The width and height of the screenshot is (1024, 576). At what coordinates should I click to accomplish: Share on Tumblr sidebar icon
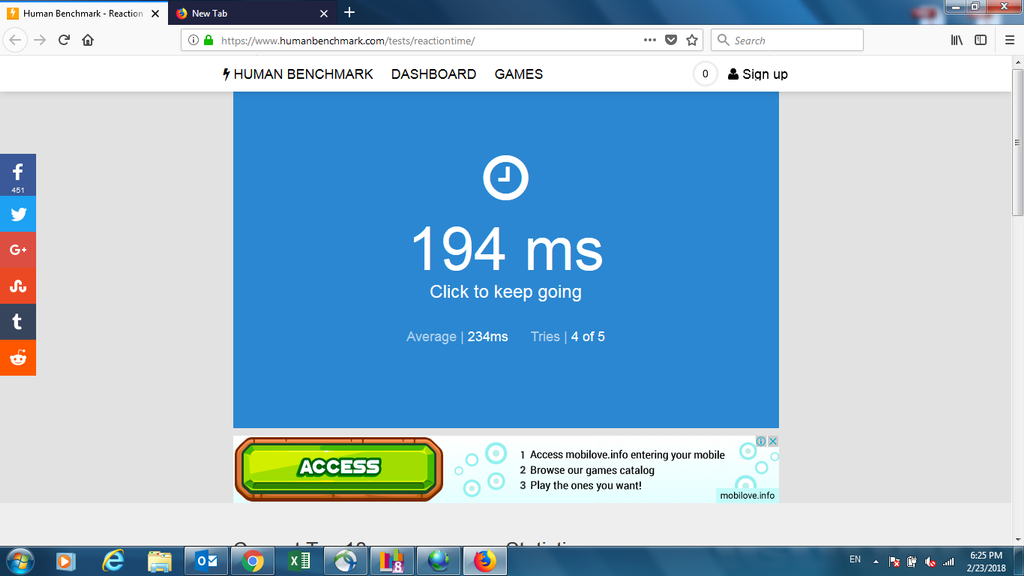coord(18,322)
